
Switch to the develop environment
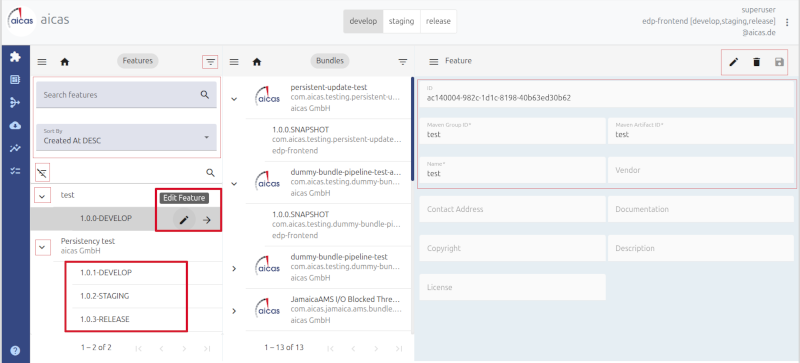[x=363, y=21]
